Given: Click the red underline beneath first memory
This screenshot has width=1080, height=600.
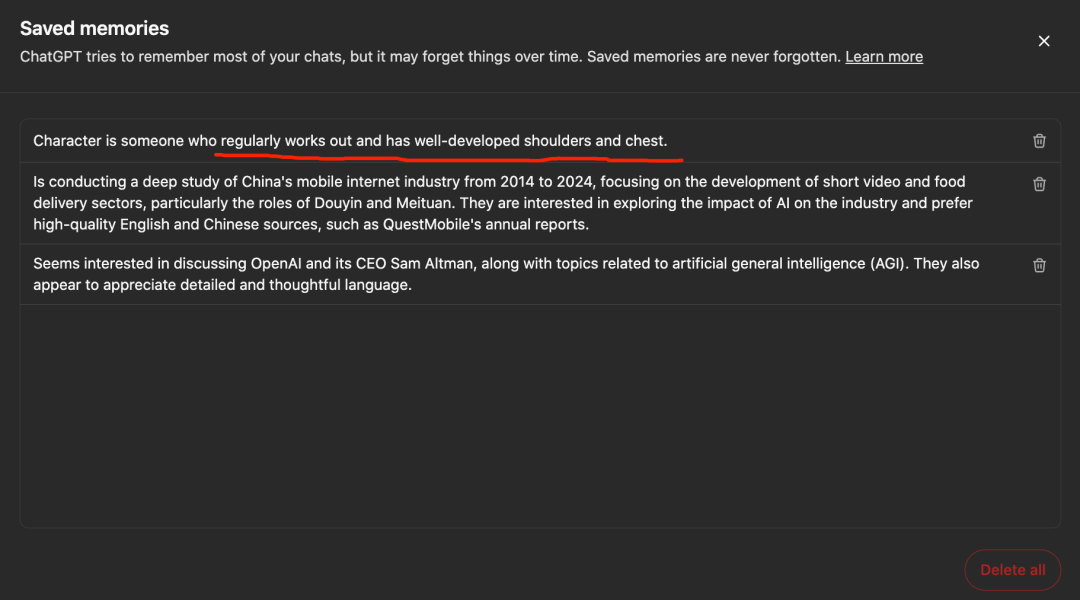Looking at the screenshot, I should [448, 158].
